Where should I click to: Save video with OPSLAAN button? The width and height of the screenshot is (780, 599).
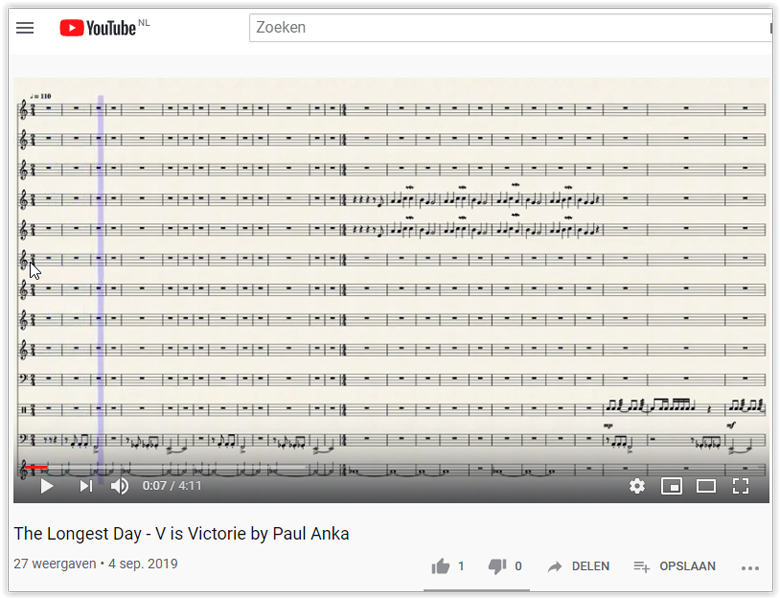point(675,566)
